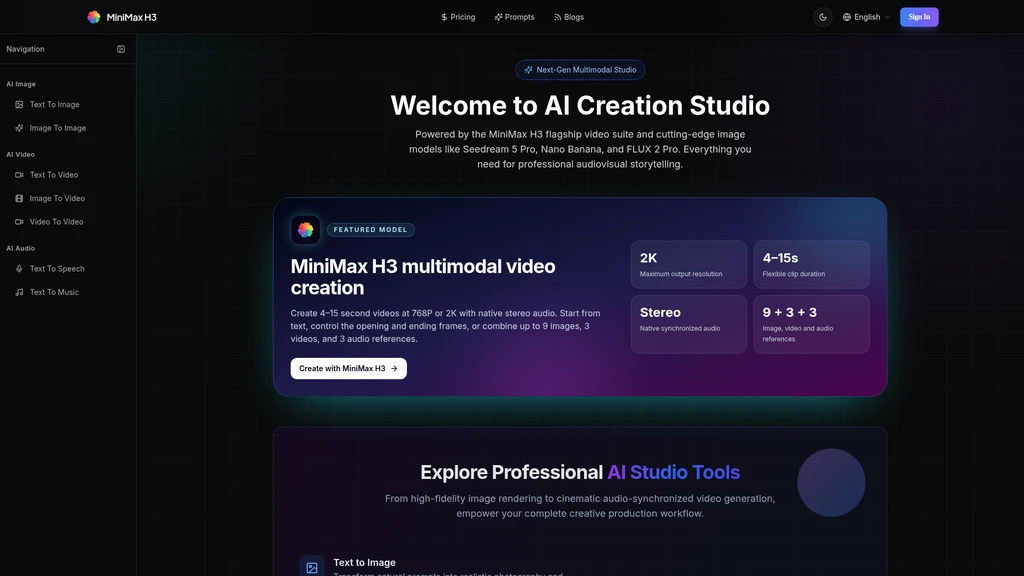Click the 4–15s flexible clip duration card
The image size is (1024, 576).
tap(811, 264)
